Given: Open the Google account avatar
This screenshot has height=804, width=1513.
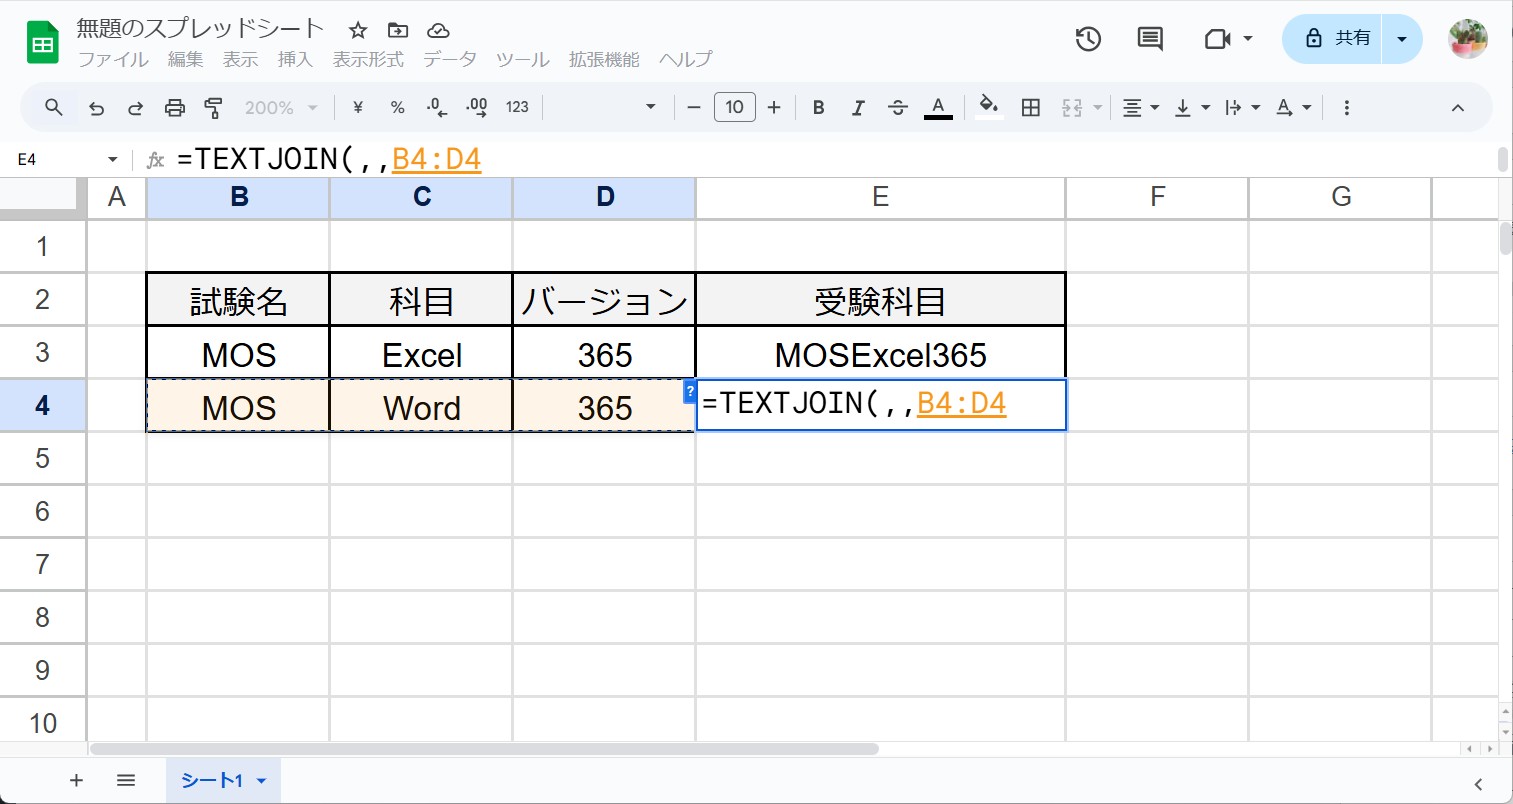Looking at the screenshot, I should tap(1468, 39).
